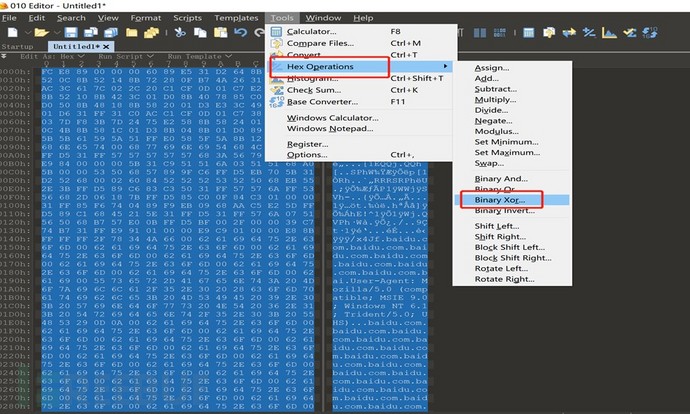
Task: Open the Templates menu
Action: [x=236, y=18]
